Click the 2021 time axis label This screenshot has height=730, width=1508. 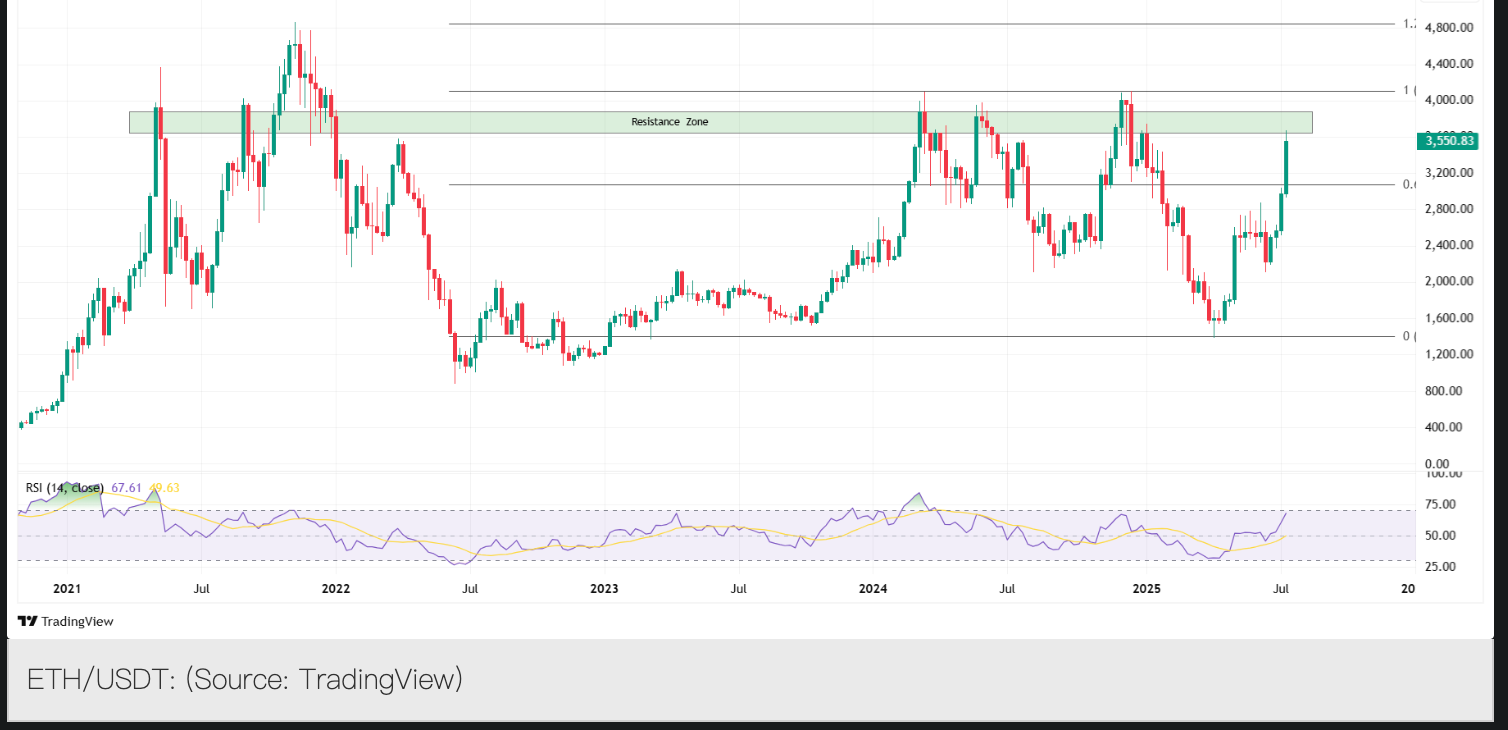coord(66,589)
